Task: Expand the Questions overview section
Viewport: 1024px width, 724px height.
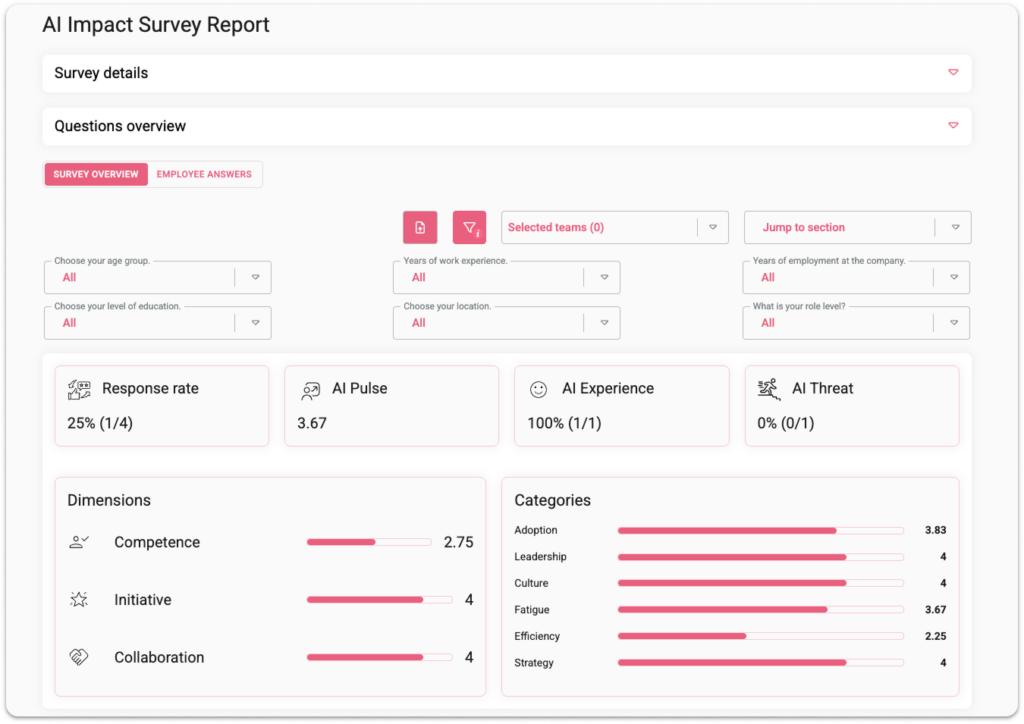Action: click(507, 126)
